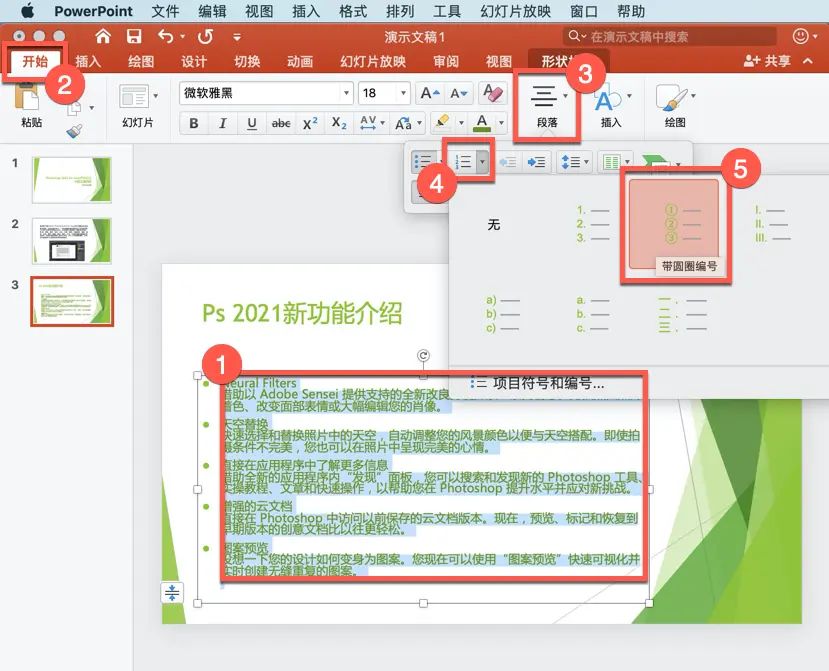Click the Home icon in title bar
The image size is (829, 671).
click(x=103, y=36)
